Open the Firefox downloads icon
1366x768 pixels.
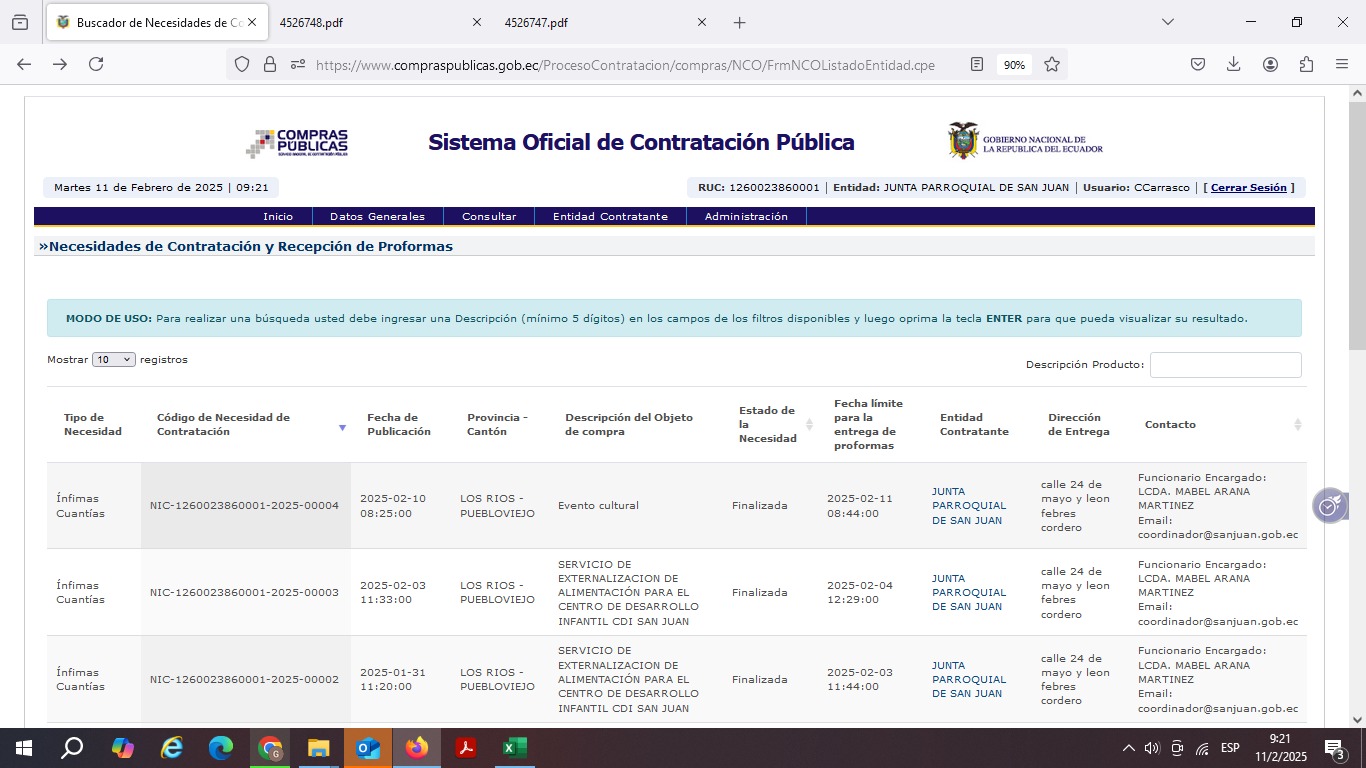click(x=1233, y=64)
